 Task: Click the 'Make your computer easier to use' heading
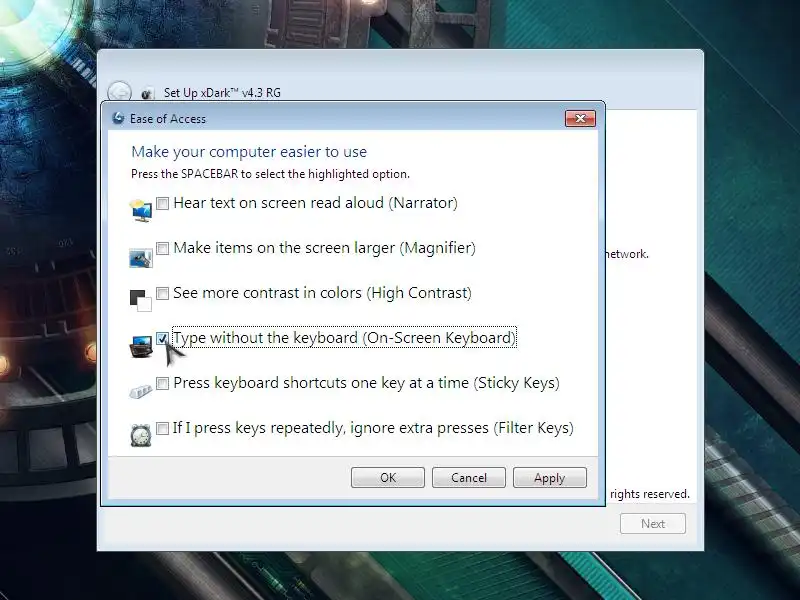249,152
